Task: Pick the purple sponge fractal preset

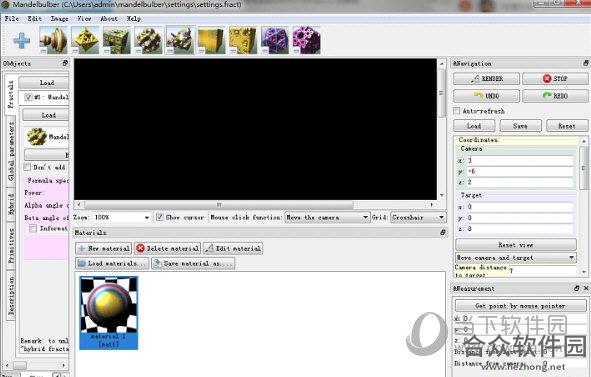Action: click(x=275, y=40)
